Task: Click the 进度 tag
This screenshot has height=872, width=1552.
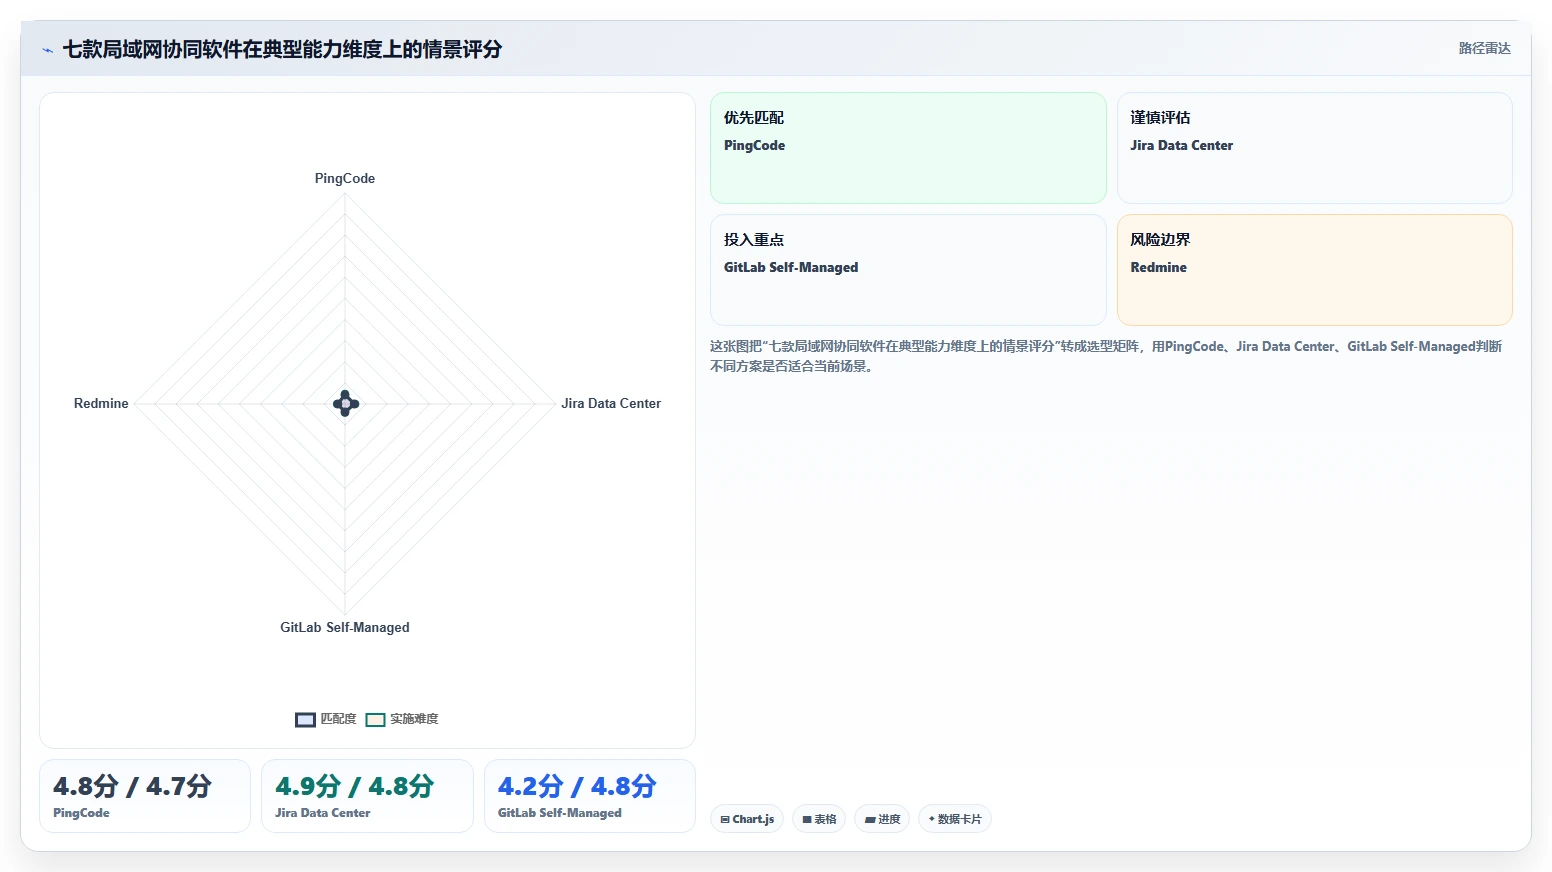Action: [x=882, y=819]
